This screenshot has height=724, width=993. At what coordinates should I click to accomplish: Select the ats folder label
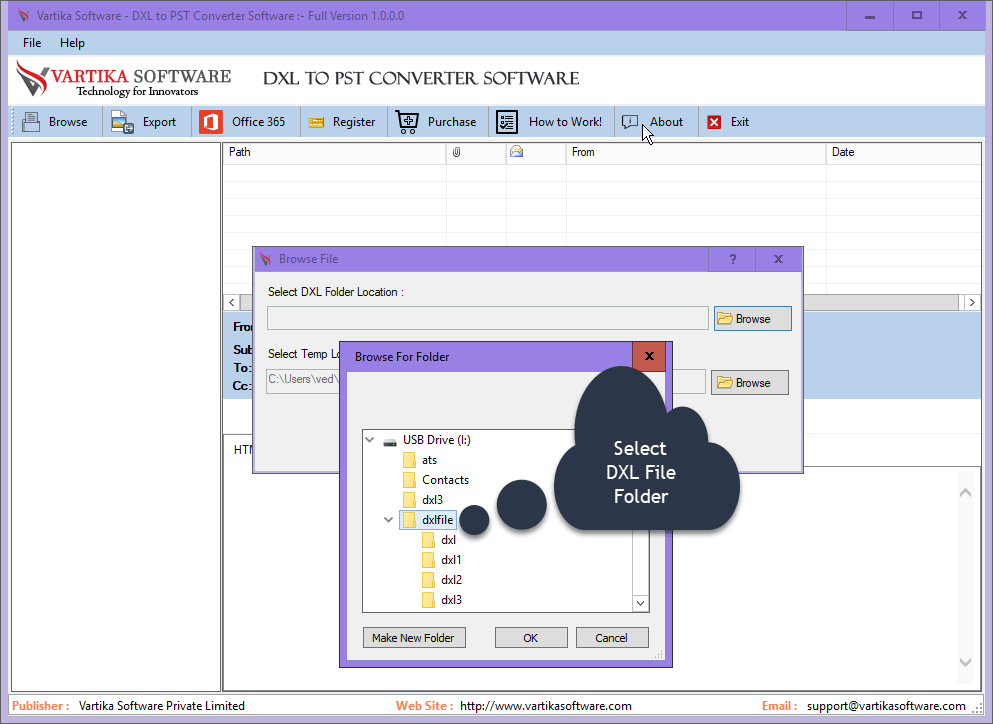tap(429, 460)
